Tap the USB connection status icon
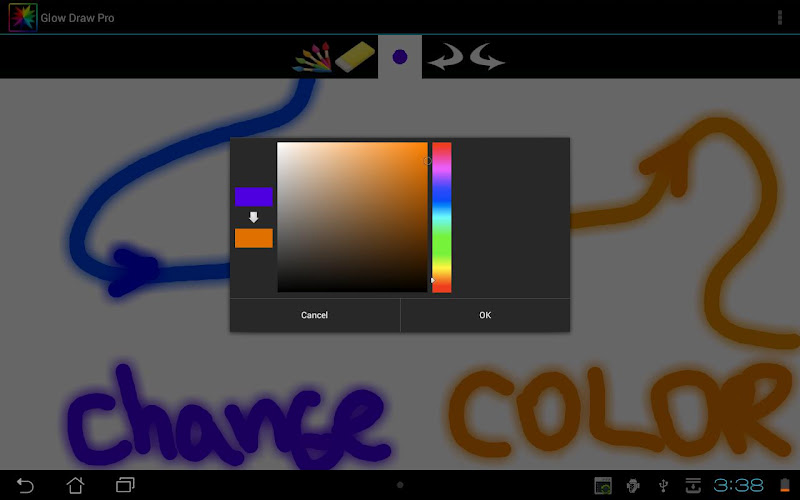The height and width of the screenshot is (500, 800). [x=662, y=486]
